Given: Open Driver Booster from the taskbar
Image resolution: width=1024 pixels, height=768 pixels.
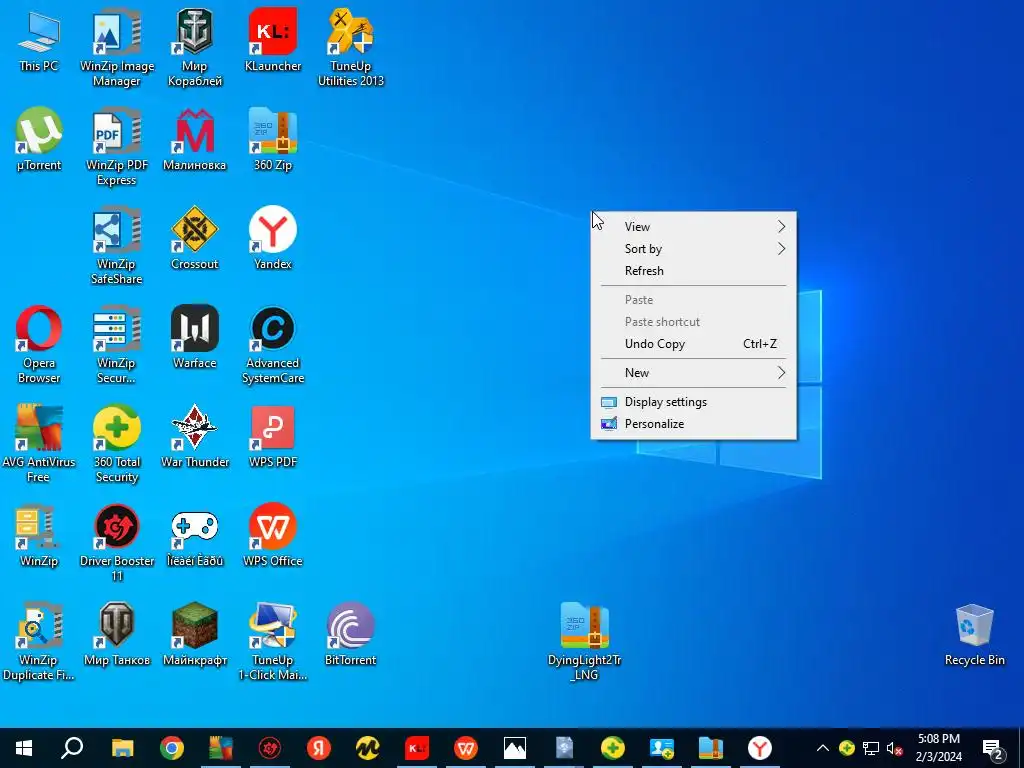Looking at the screenshot, I should tap(270, 748).
